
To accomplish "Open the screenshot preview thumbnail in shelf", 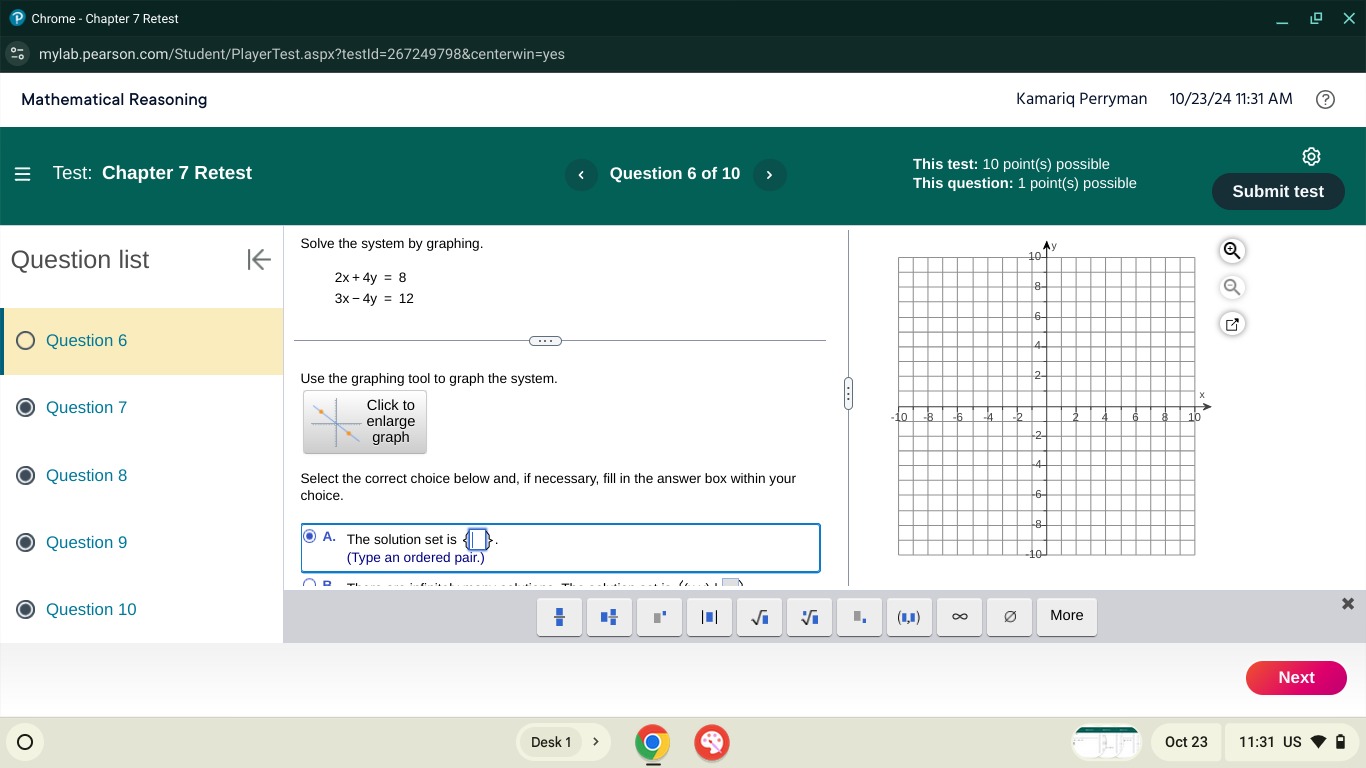I will [x=1106, y=742].
